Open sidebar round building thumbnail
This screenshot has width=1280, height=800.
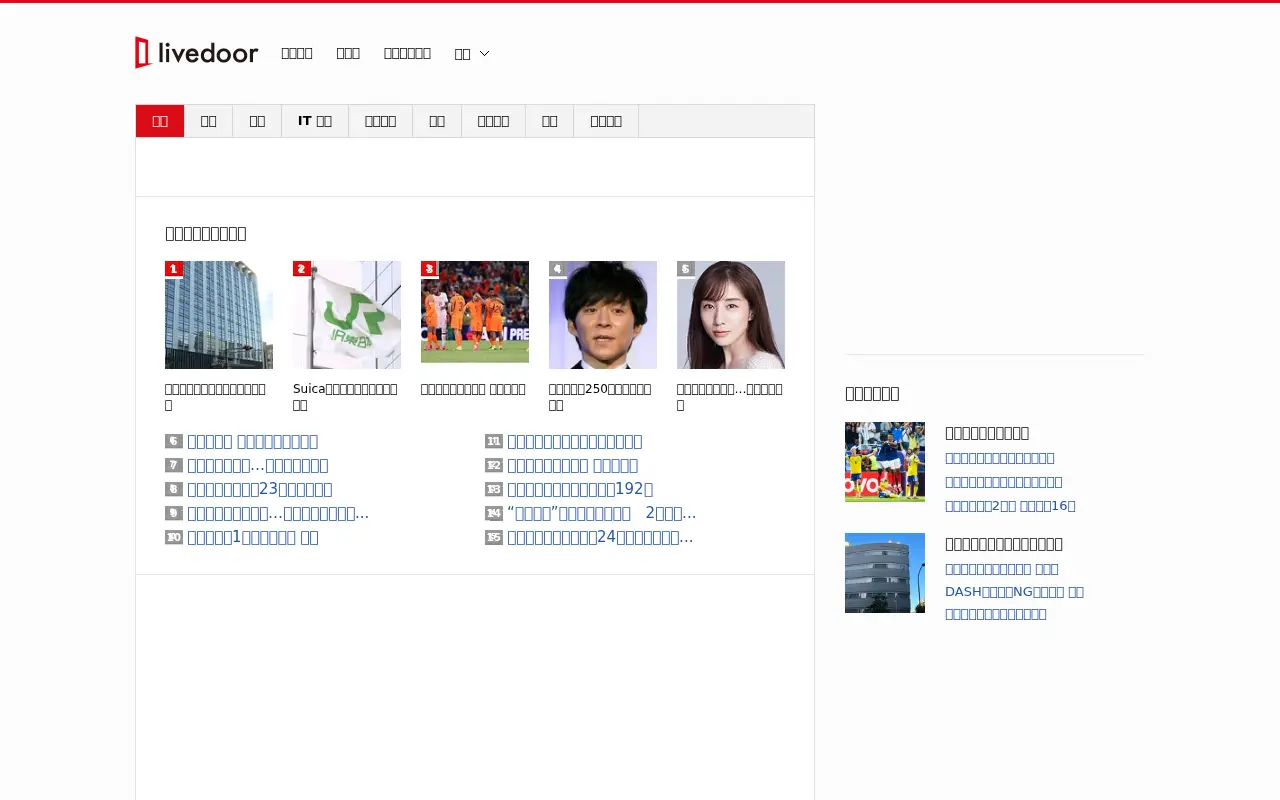click(885, 573)
